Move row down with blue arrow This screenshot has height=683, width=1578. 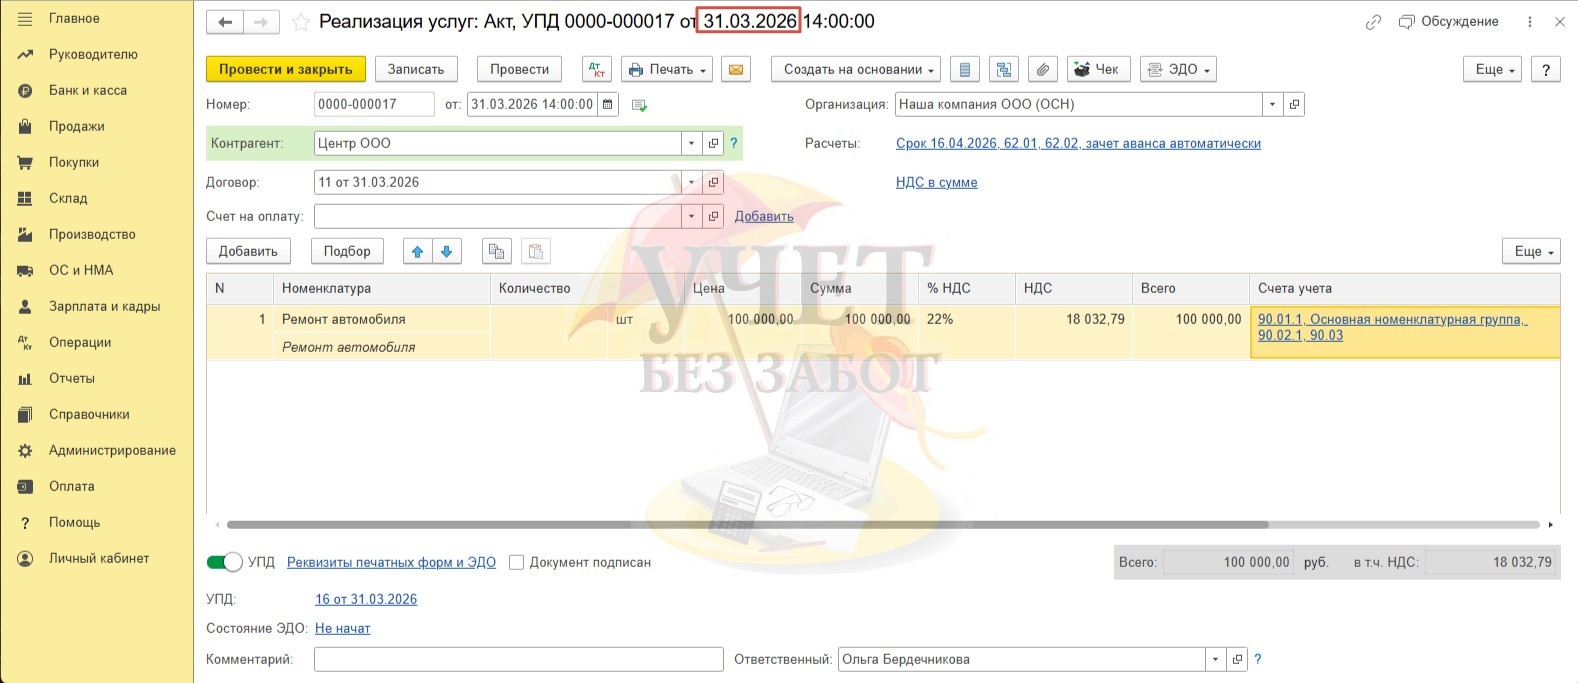446,251
